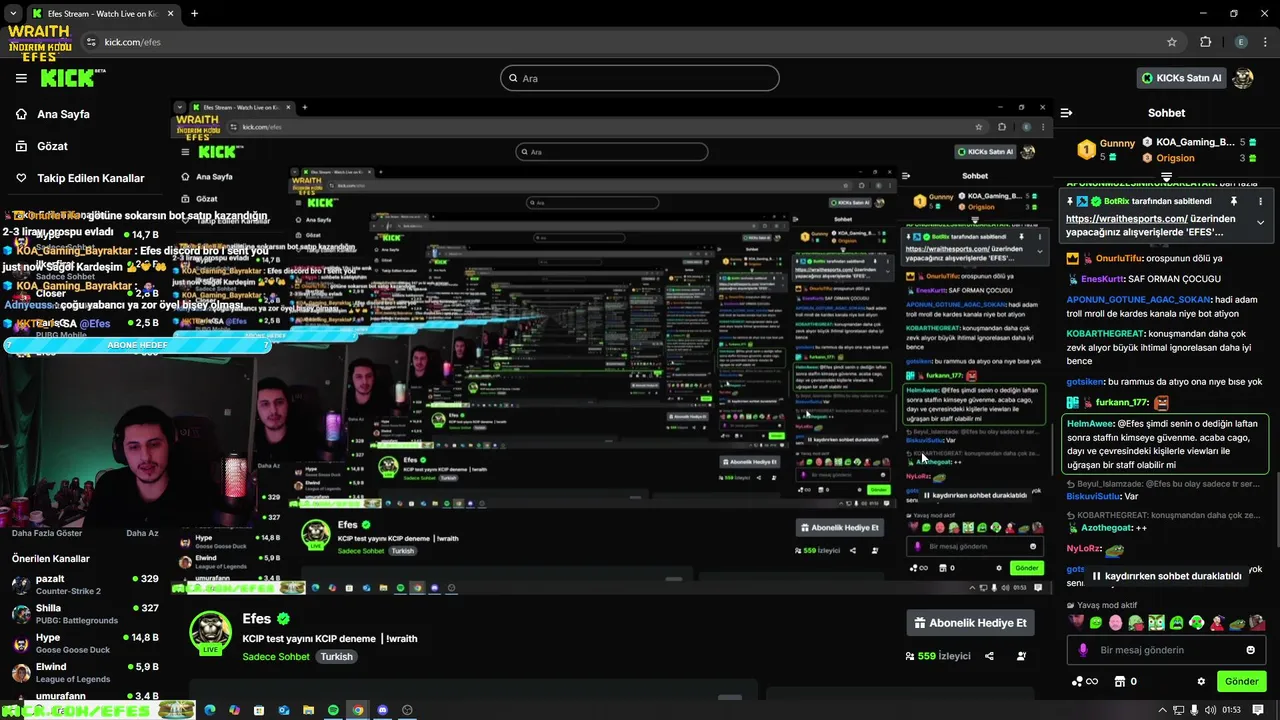The width and height of the screenshot is (1280, 720).
Task: Open Discord from taskbar
Action: pos(382,710)
